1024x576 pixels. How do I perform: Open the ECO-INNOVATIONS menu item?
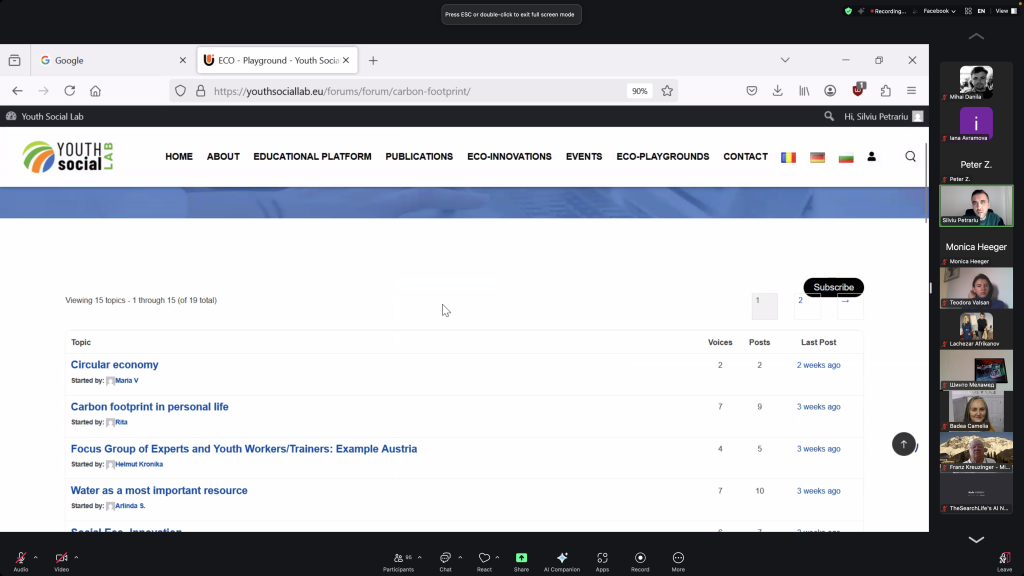click(x=509, y=157)
